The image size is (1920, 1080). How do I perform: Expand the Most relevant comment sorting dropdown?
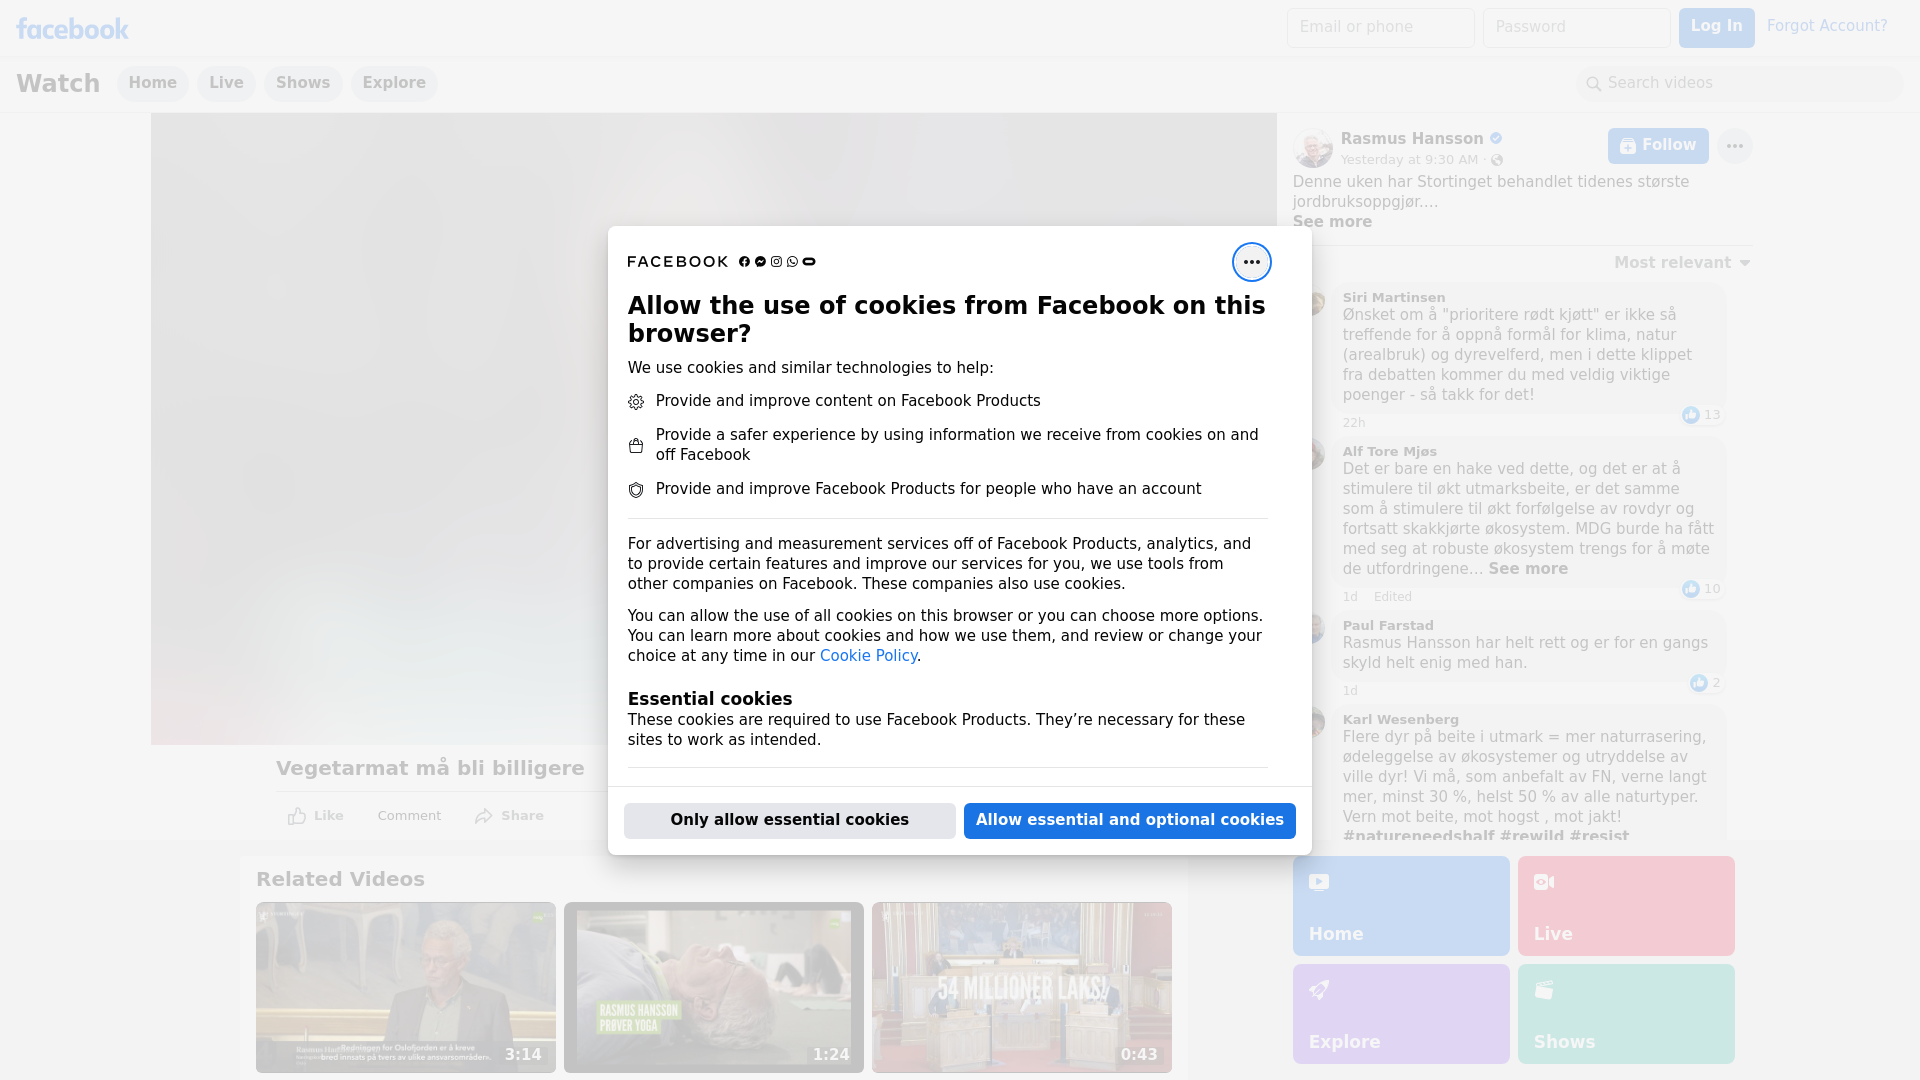pyautogui.click(x=1682, y=263)
